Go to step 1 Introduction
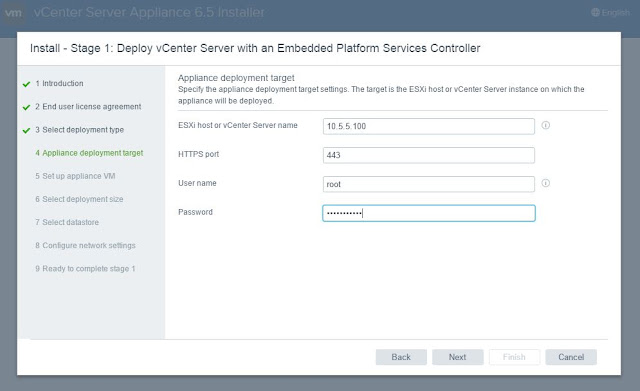Image resolution: width=640 pixels, height=391 pixels. pyautogui.click(x=59, y=83)
